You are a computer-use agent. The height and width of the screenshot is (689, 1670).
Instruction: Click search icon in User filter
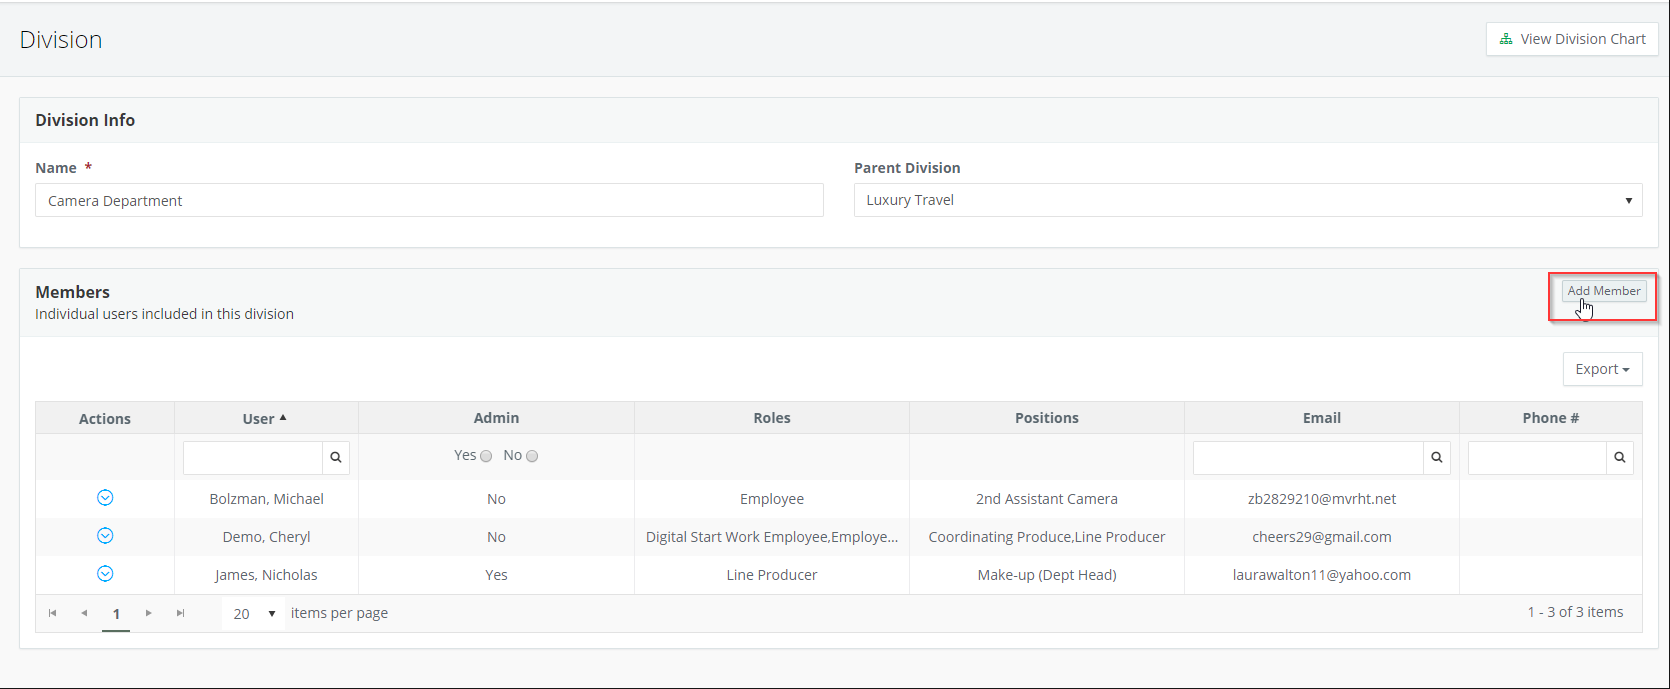[x=336, y=458]
